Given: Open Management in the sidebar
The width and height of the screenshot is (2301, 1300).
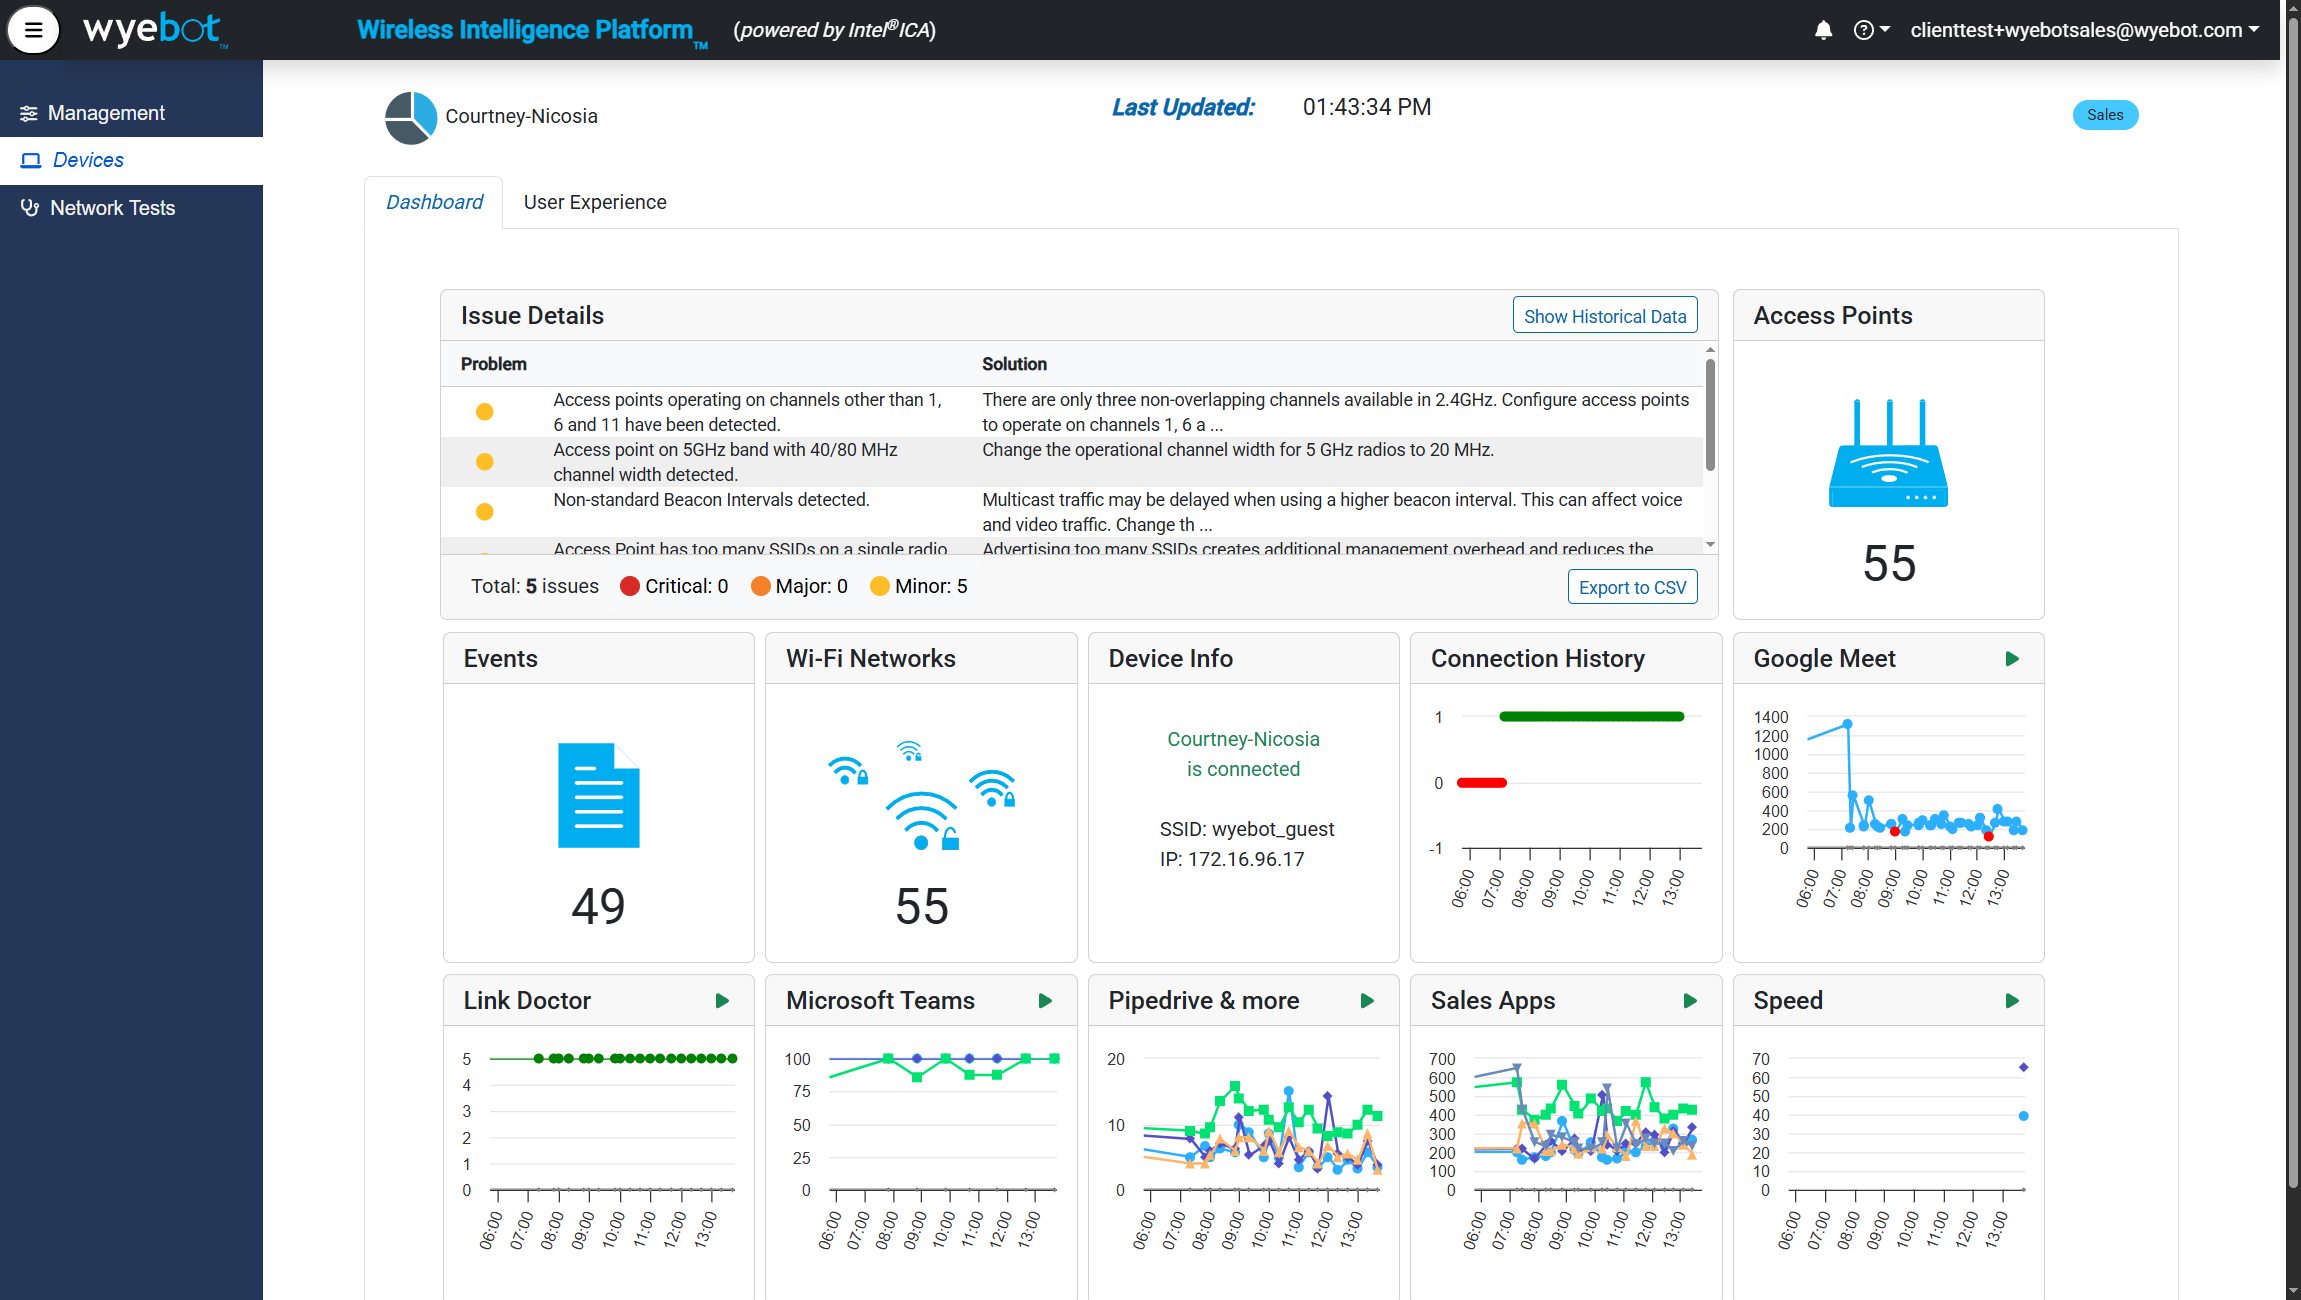Looking at the screenshot, I should 106,113.
